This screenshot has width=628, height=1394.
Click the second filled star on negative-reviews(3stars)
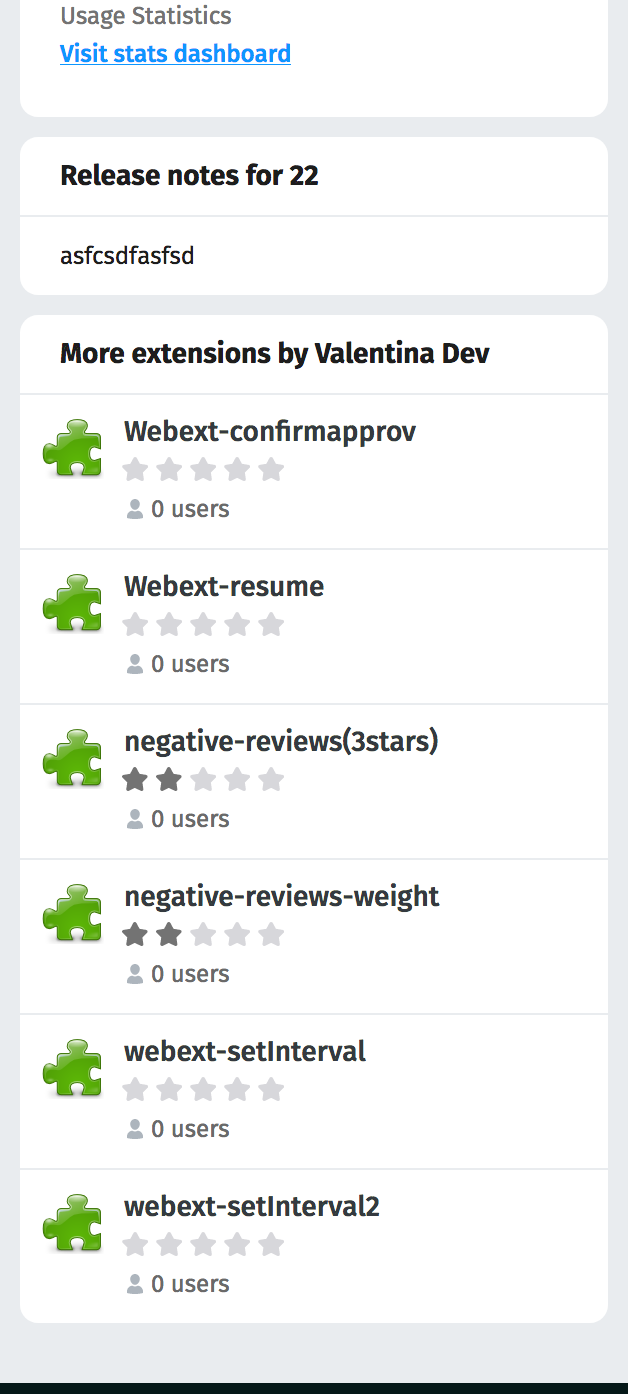(x=169, y=778)
